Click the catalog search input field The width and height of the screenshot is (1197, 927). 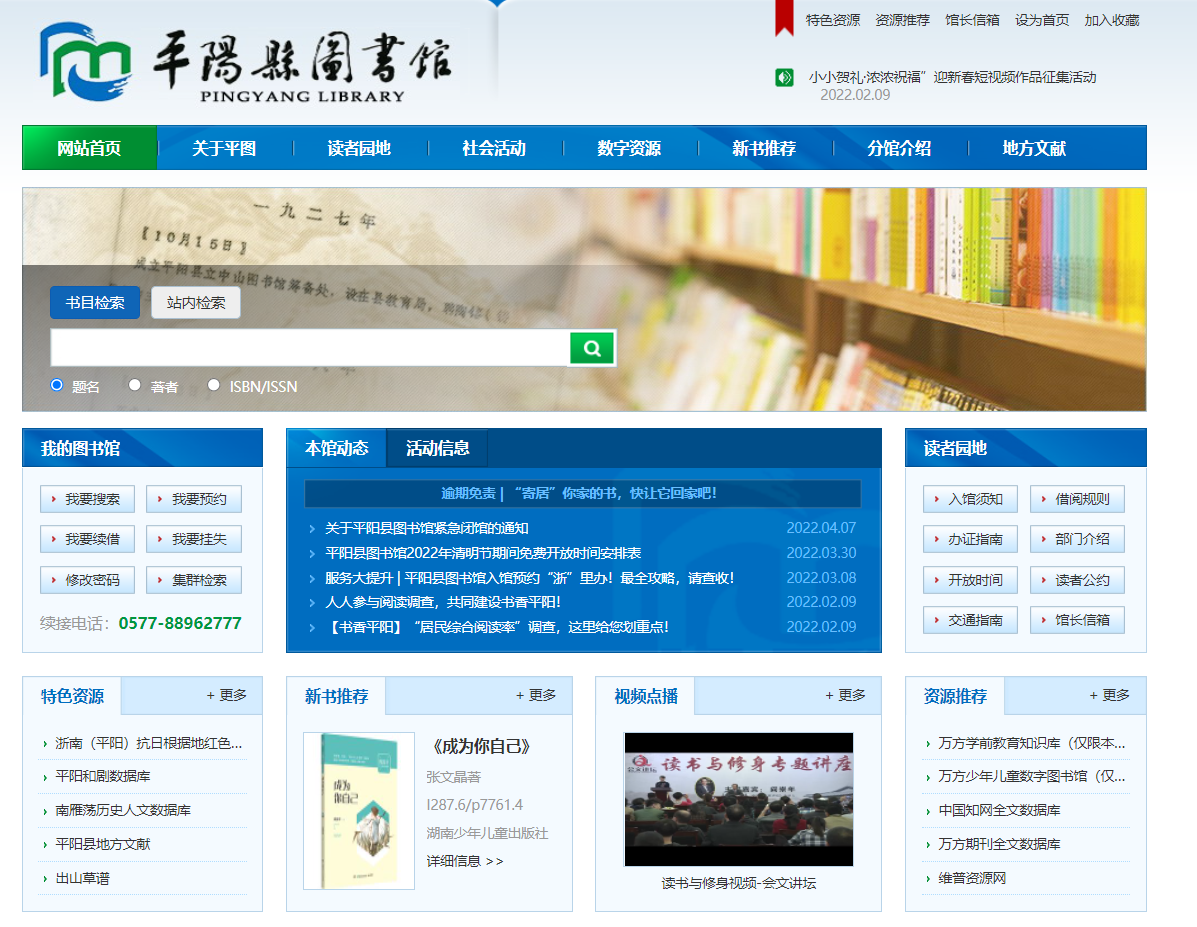(310, 348)
